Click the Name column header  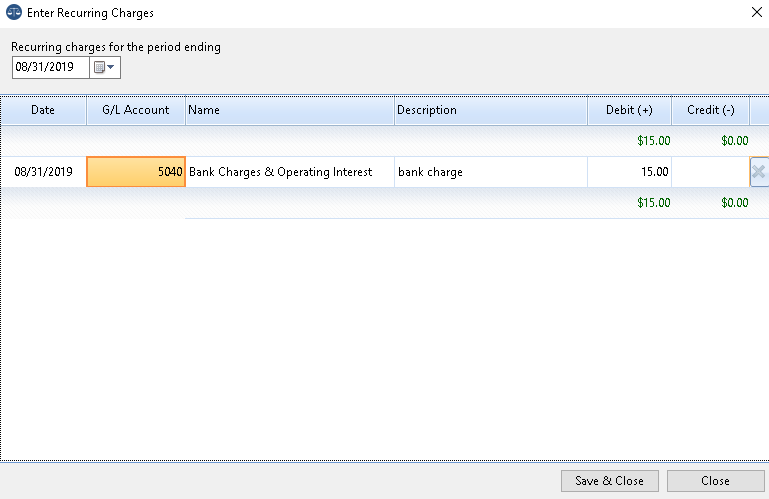(x=290, y=110)
